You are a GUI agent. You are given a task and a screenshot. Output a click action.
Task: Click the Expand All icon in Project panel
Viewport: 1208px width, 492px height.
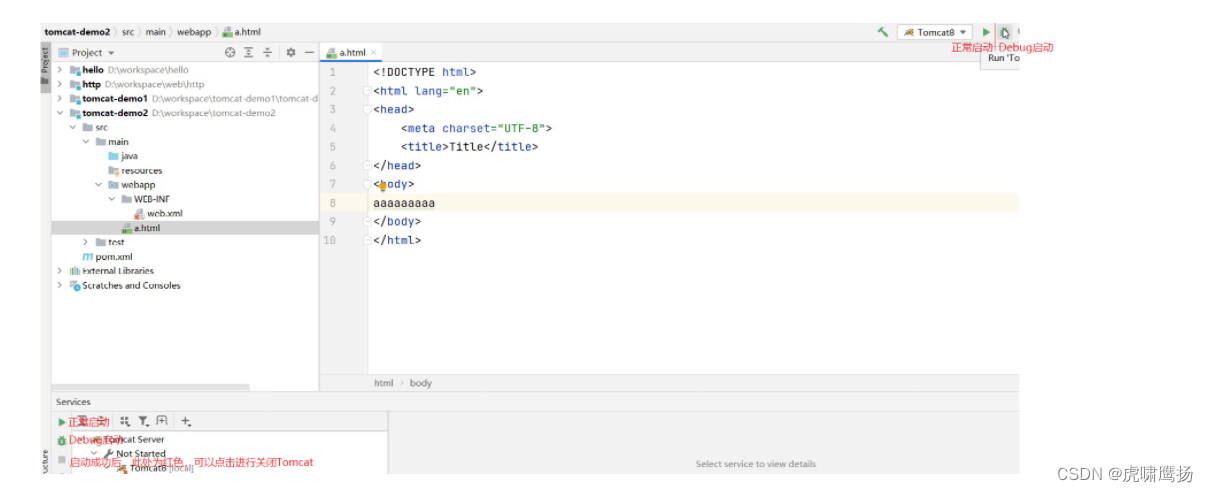[249, 52]
